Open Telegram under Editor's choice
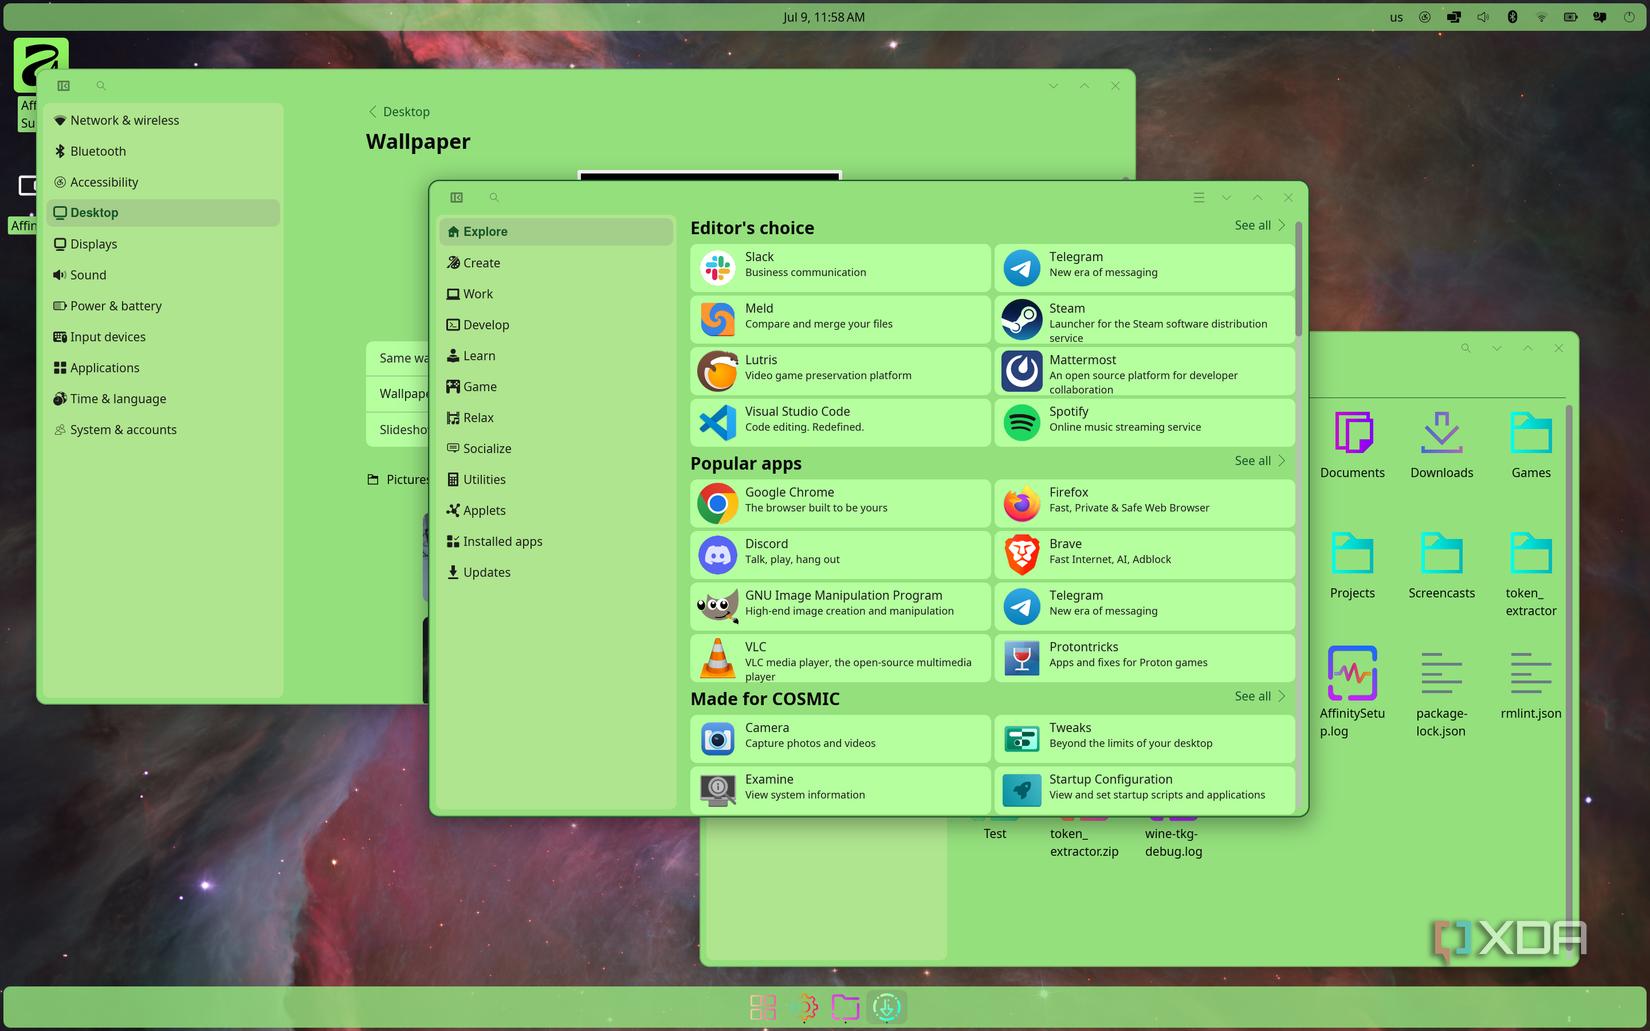The image size is (1650, 1031). coord(1144,267)
